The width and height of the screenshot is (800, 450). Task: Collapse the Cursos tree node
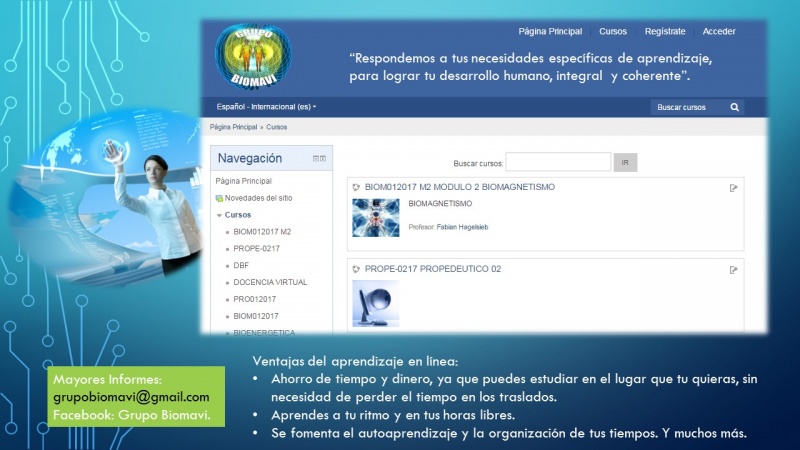219,215
